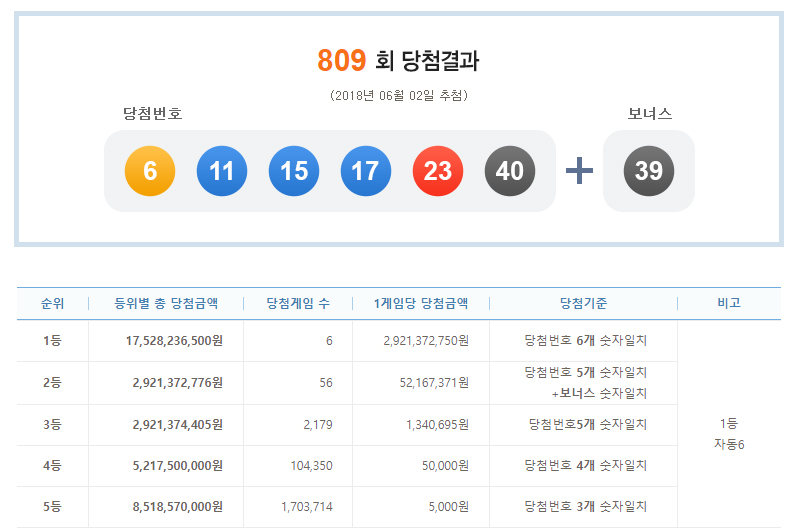Screen dimensions: 798x528
Task: Click the 순위 column header
Action: (52, 303)
